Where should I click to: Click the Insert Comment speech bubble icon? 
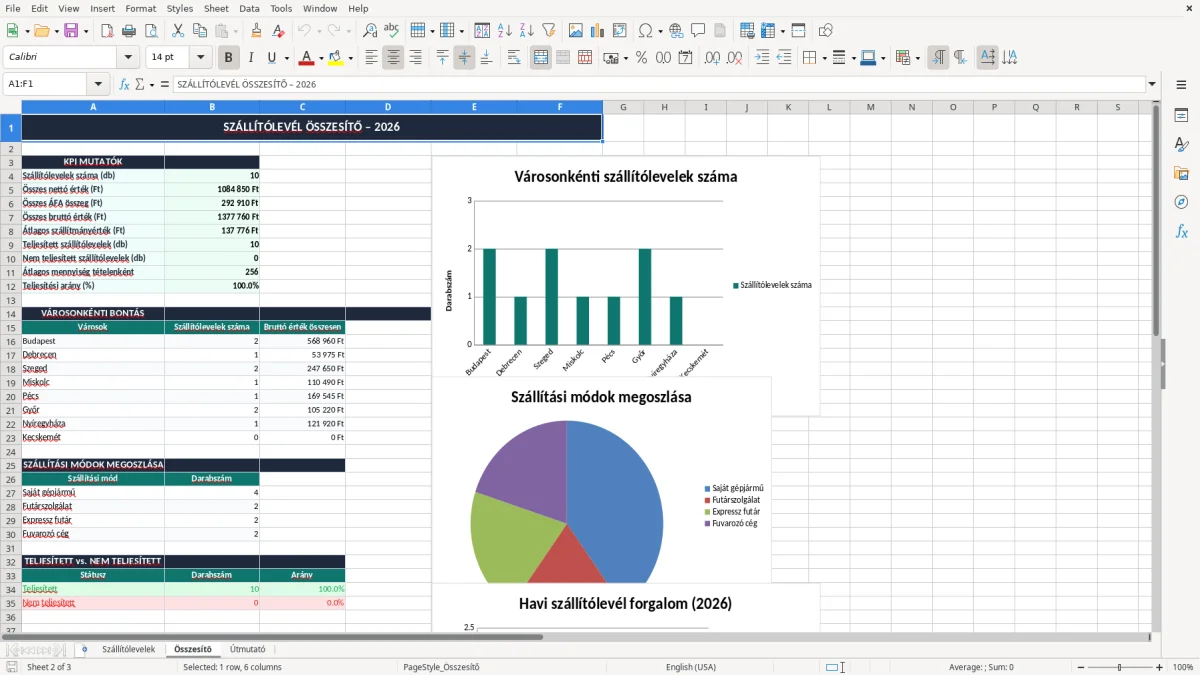click(698, 31)
